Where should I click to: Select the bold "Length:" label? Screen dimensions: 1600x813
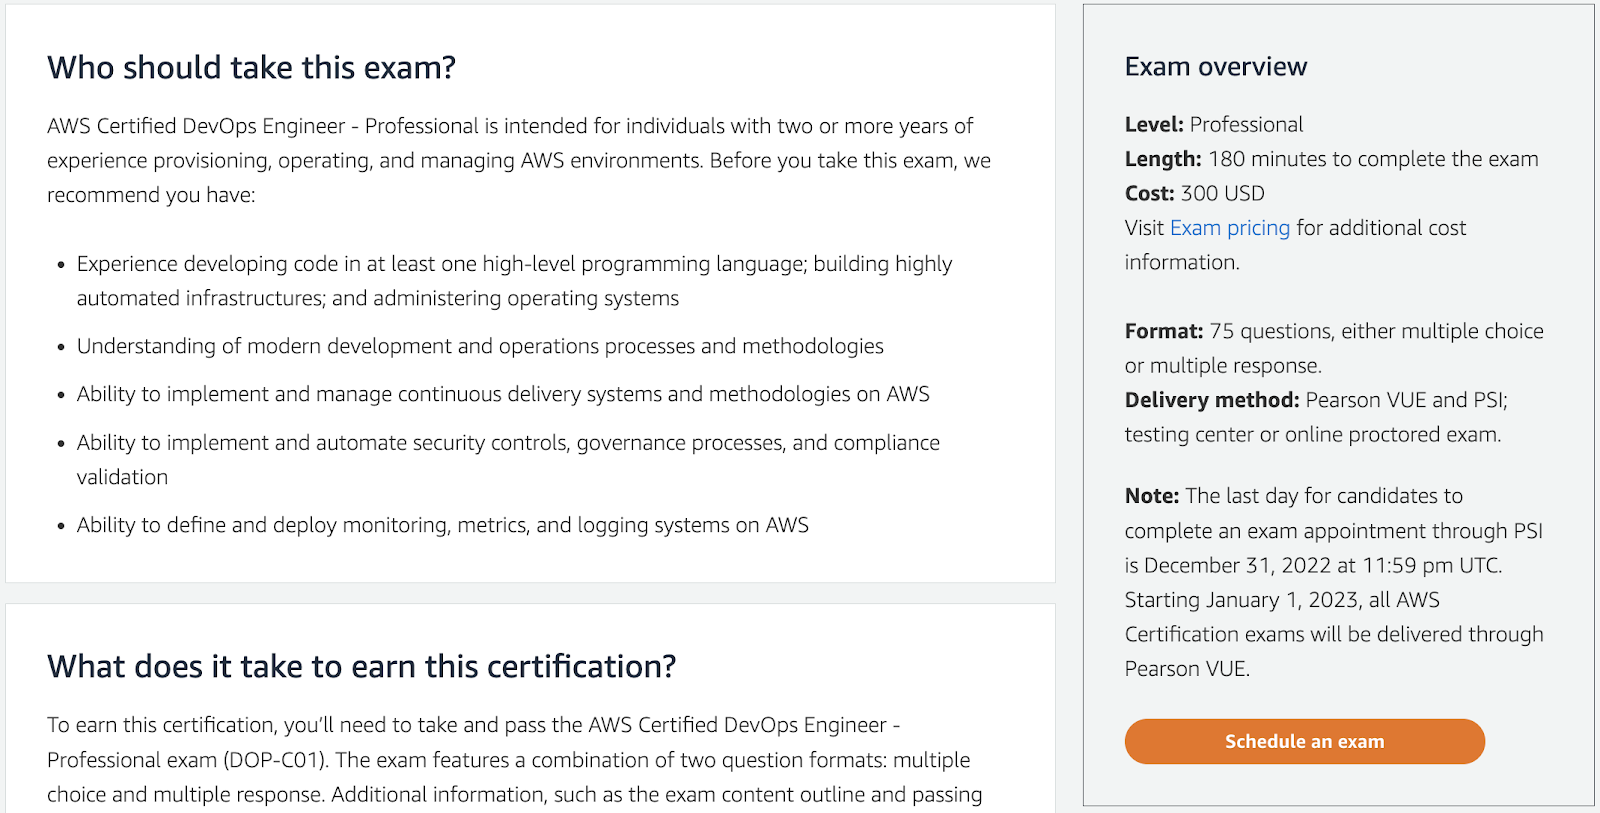click(x=1162, y=159)
